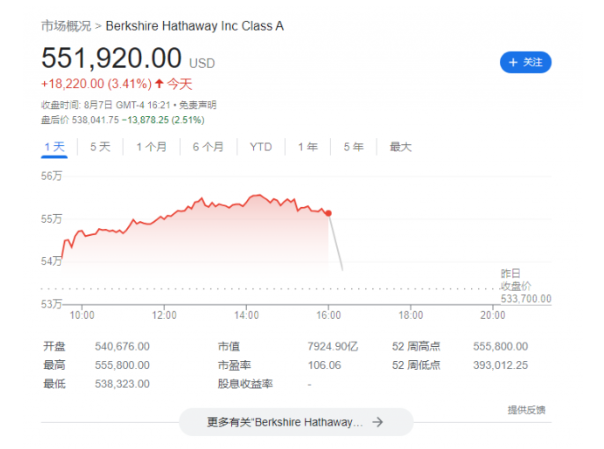Click the red closing price dot on chart

pyautogui.click(x=328, y=213)
